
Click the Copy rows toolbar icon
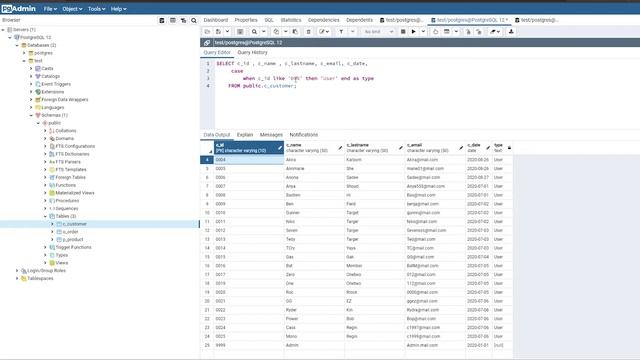pyautogui.click(x=276, y=32)
